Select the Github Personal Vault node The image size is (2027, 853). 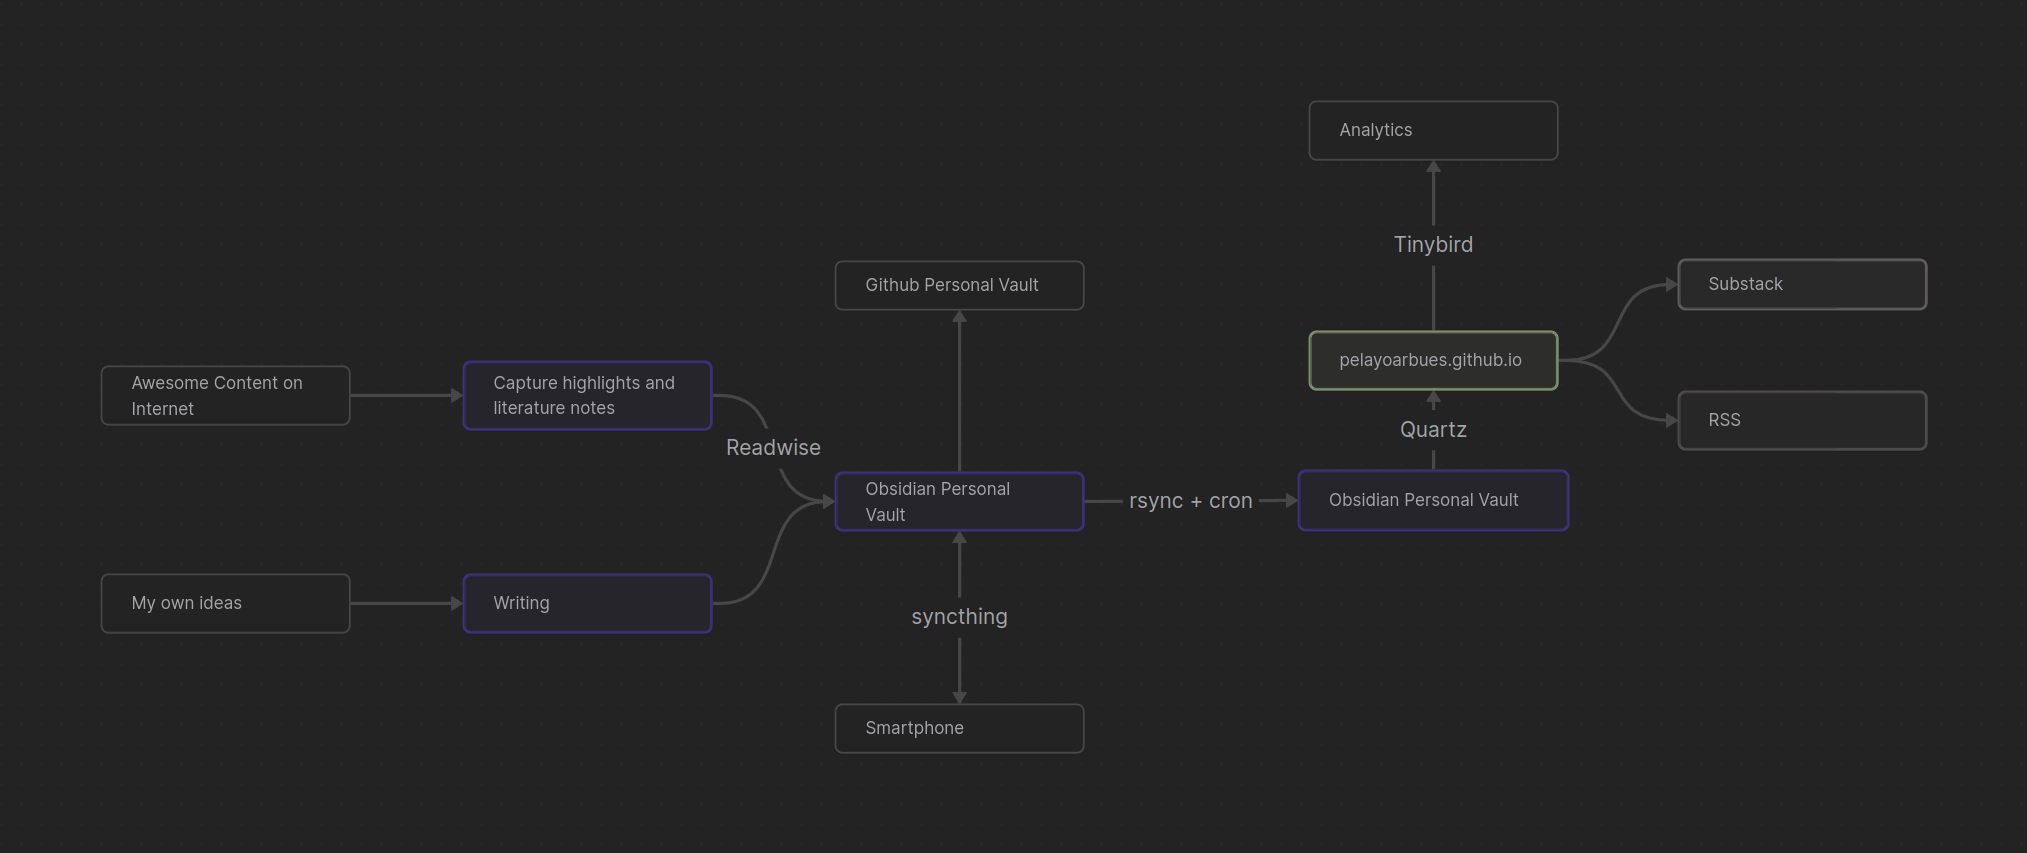pyautogui.click(x=959, y=286)
